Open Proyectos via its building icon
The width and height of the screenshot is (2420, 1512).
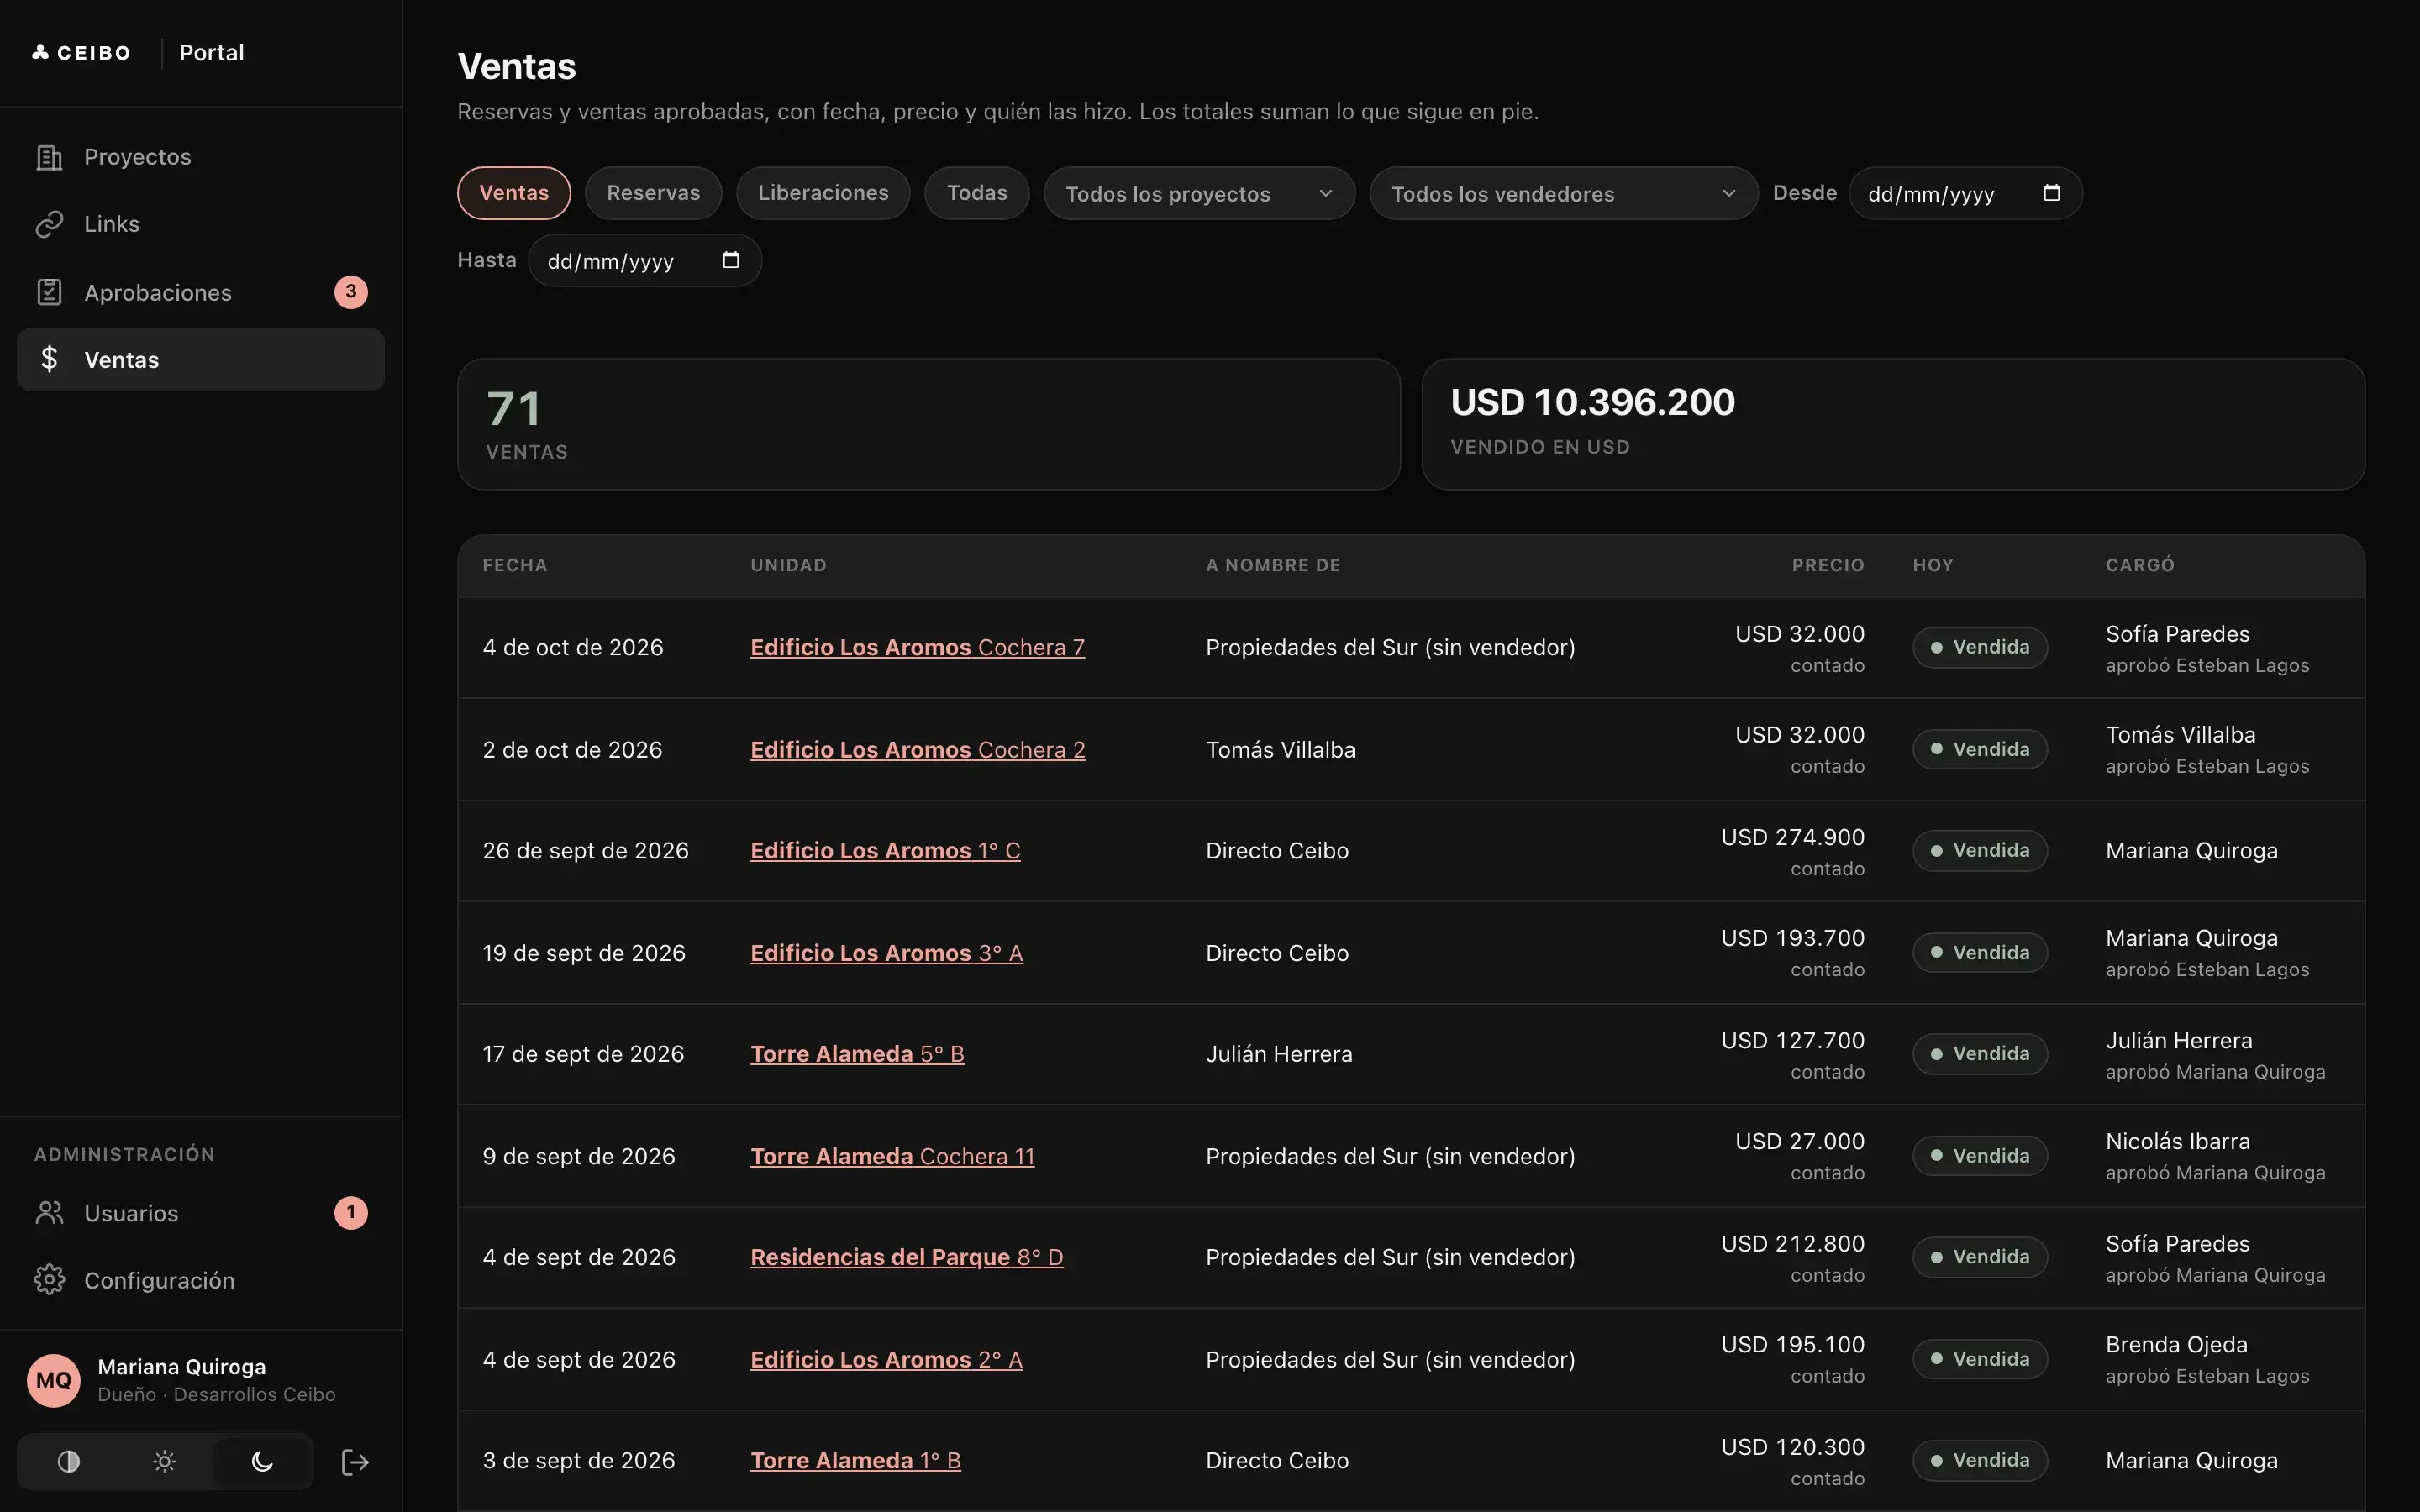click(x=49, y=157)
